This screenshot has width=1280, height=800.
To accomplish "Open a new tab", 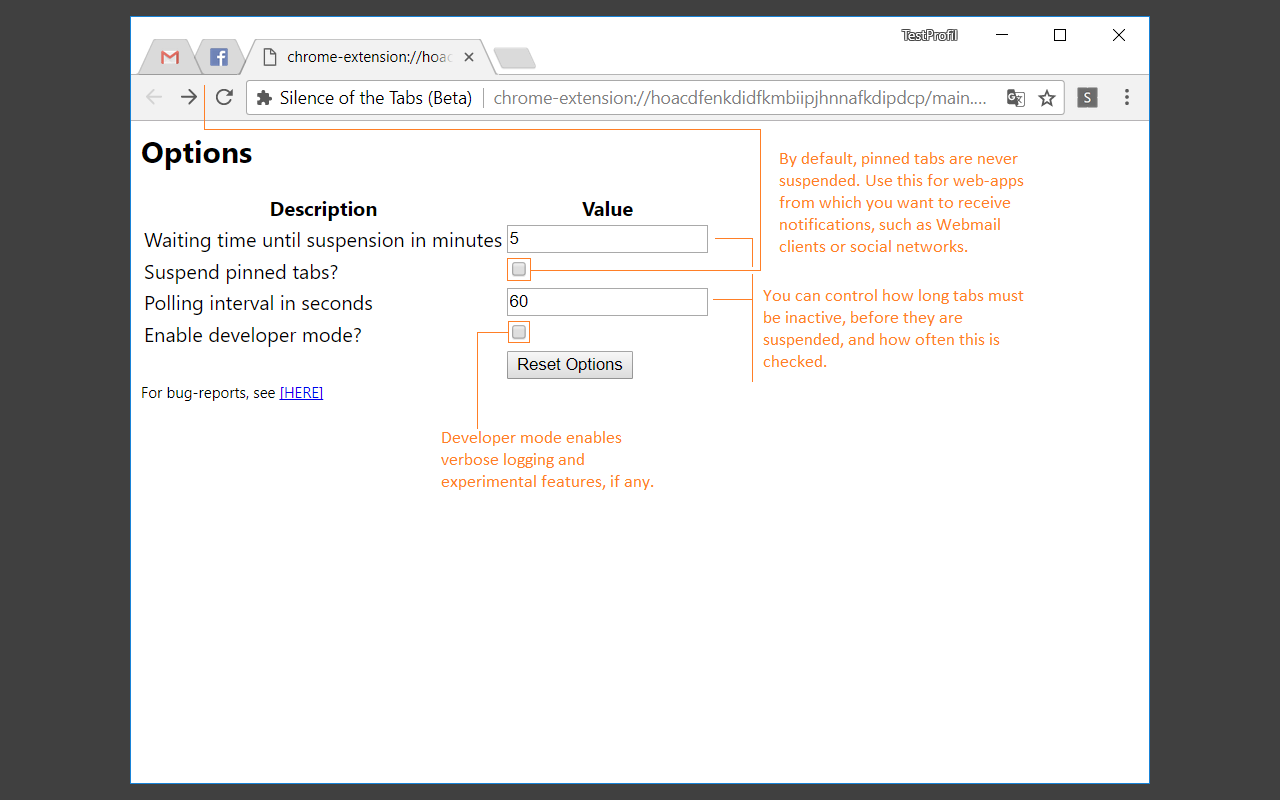I will [x=515, y=58].
